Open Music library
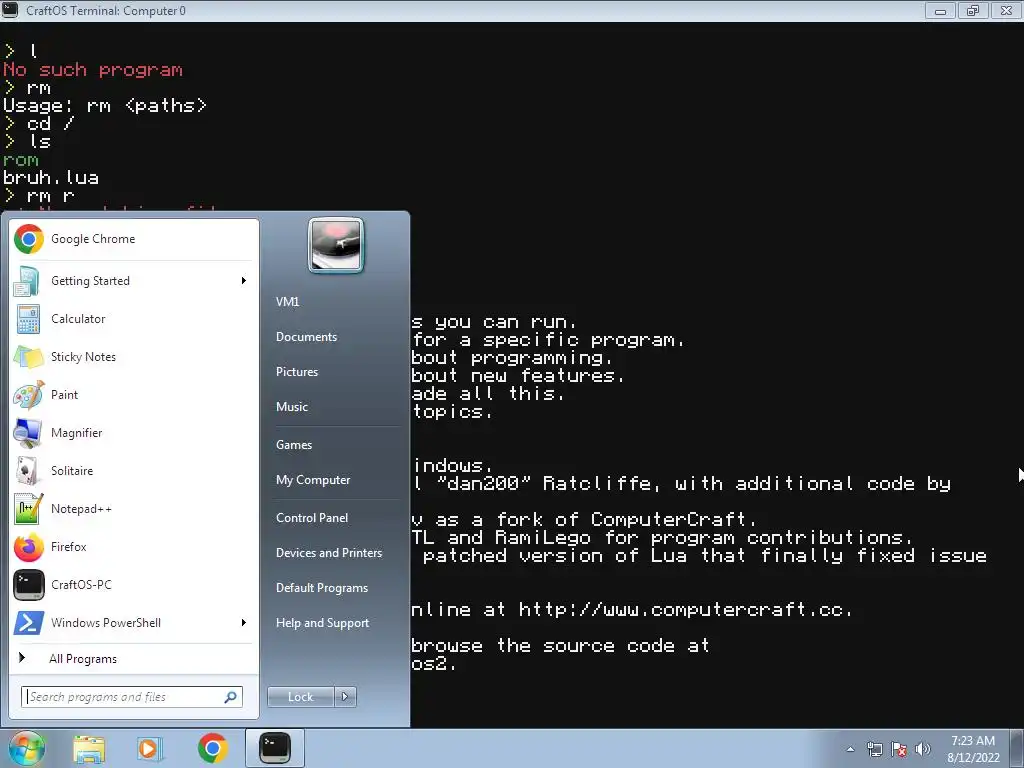The width and height of the screenshot is (1024, 768). tap(291, 407)
